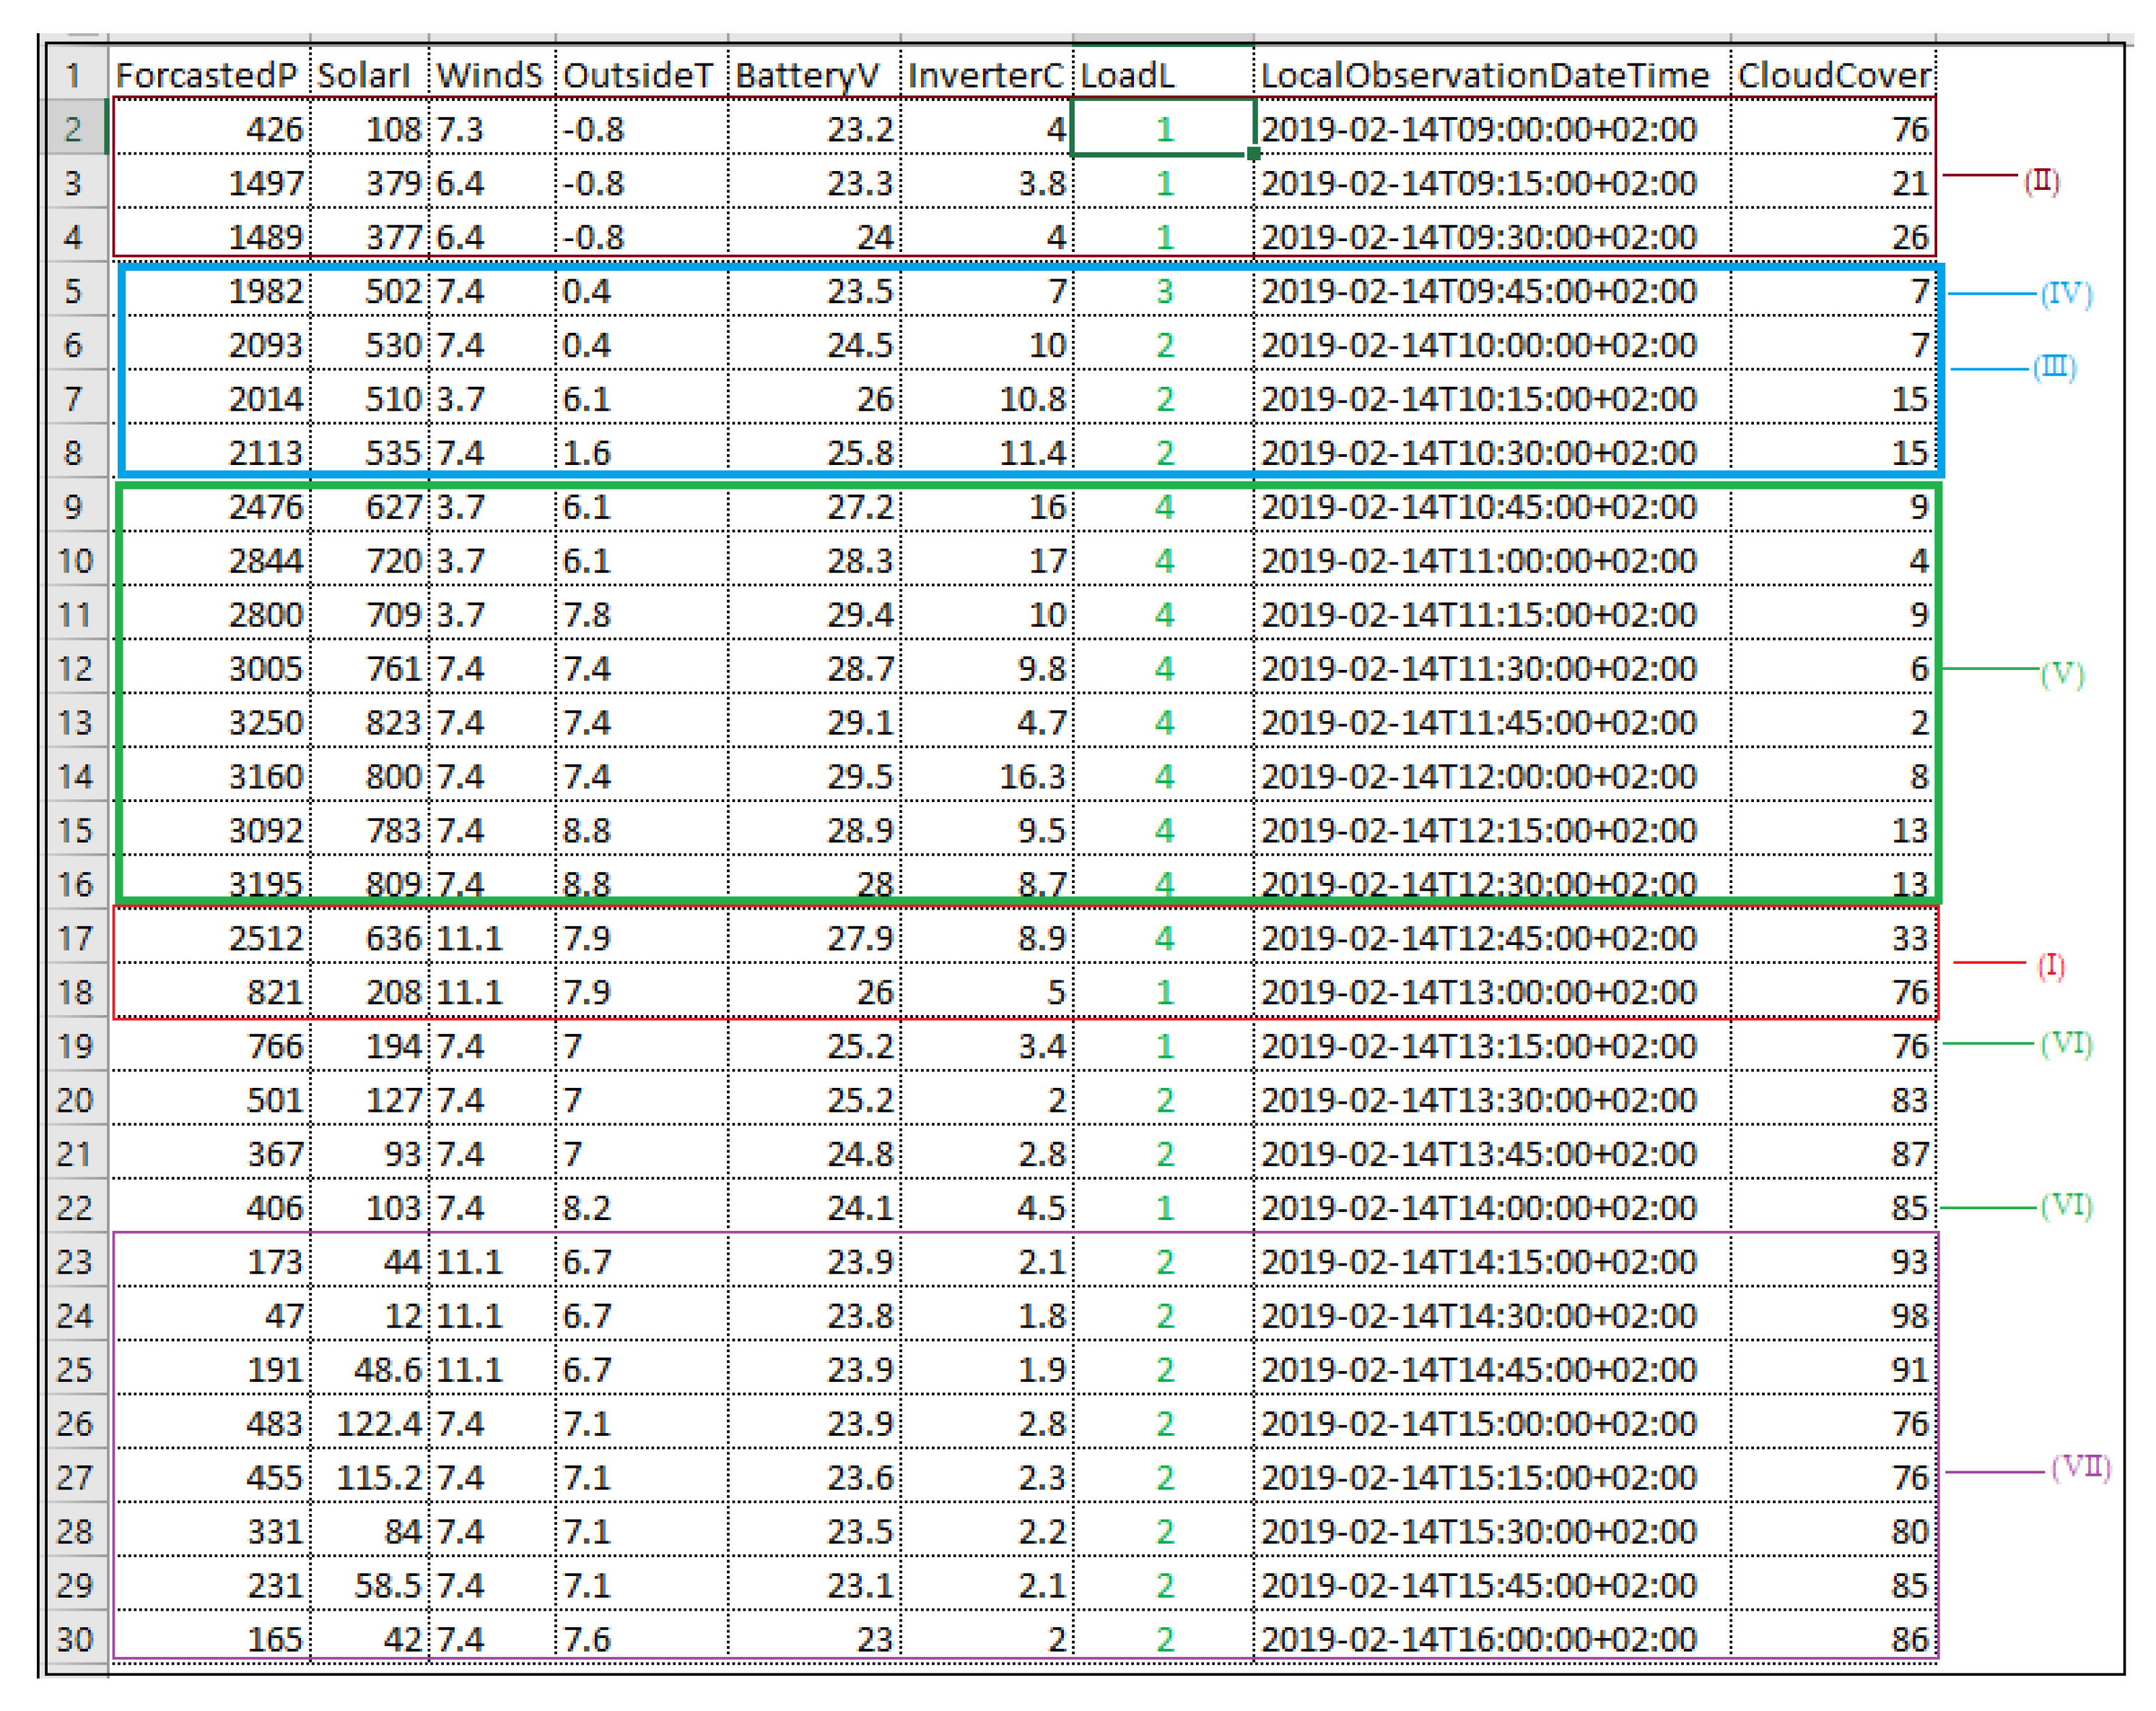Select row header number 23
This screenshot has width=2156, height=1711.
click(x=76, y=1262)
